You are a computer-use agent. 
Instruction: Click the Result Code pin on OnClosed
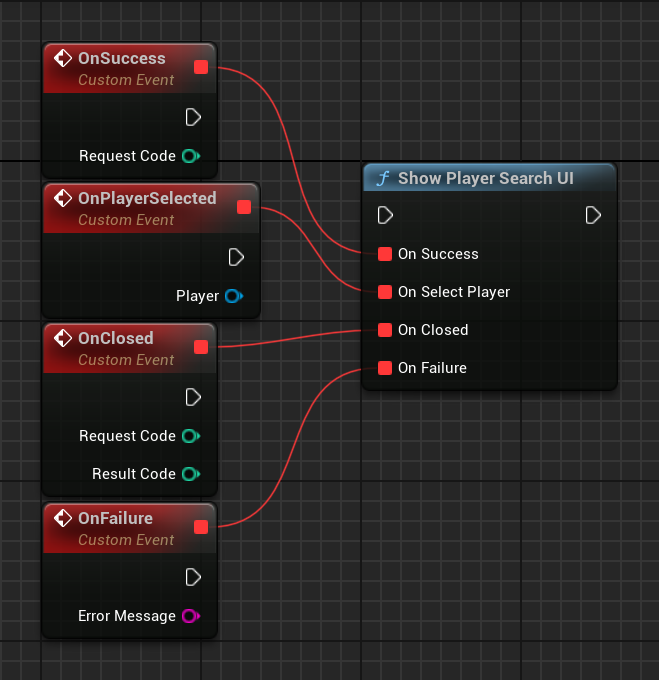pyautogui.click(x=190, y=474)
